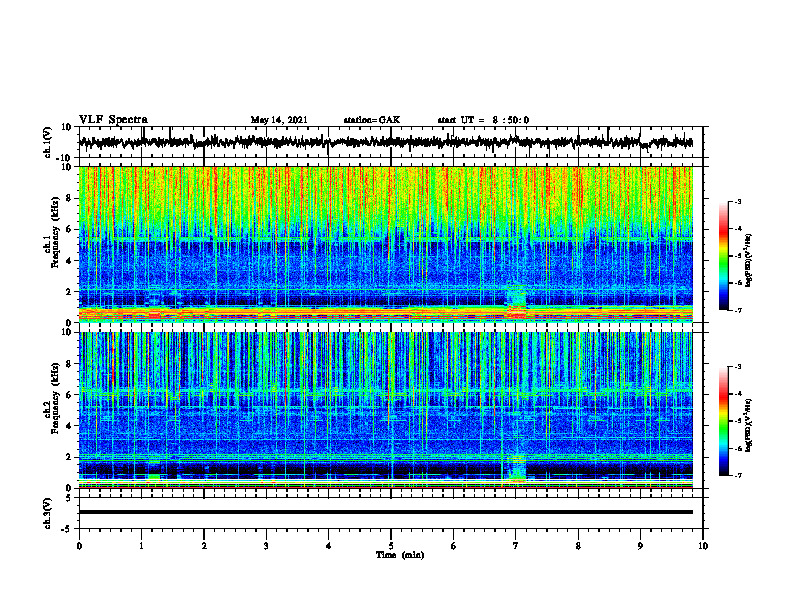Click the "-7" label on upper color scale

click(x=737, y=310)
